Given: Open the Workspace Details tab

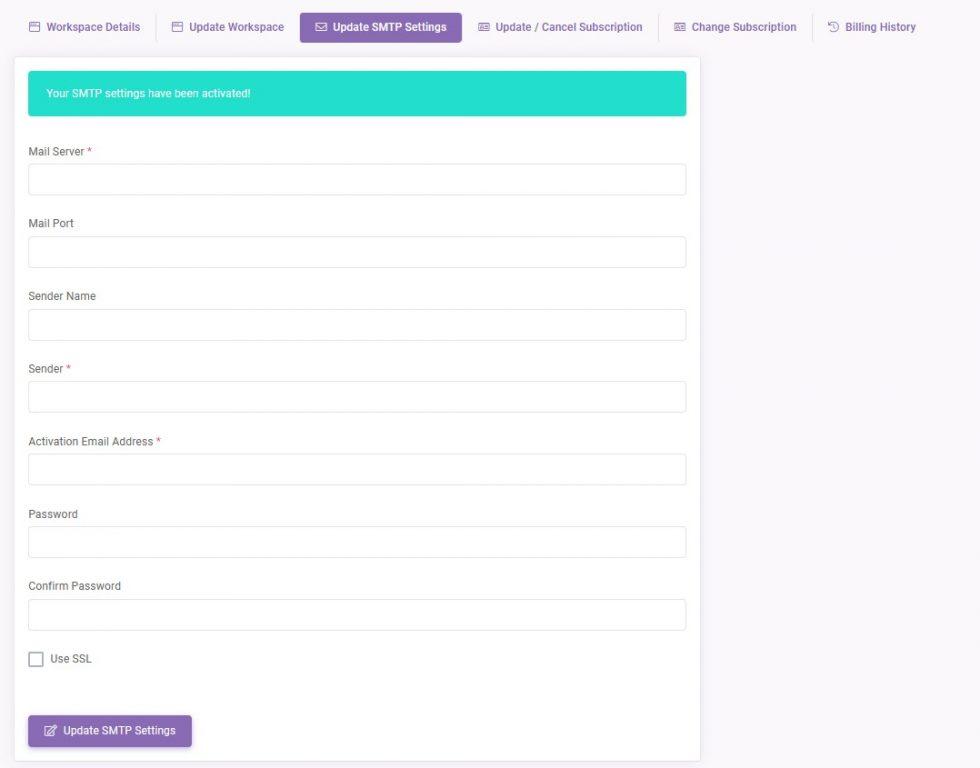Looking at the screenshot, I should (x=93, y=27).
